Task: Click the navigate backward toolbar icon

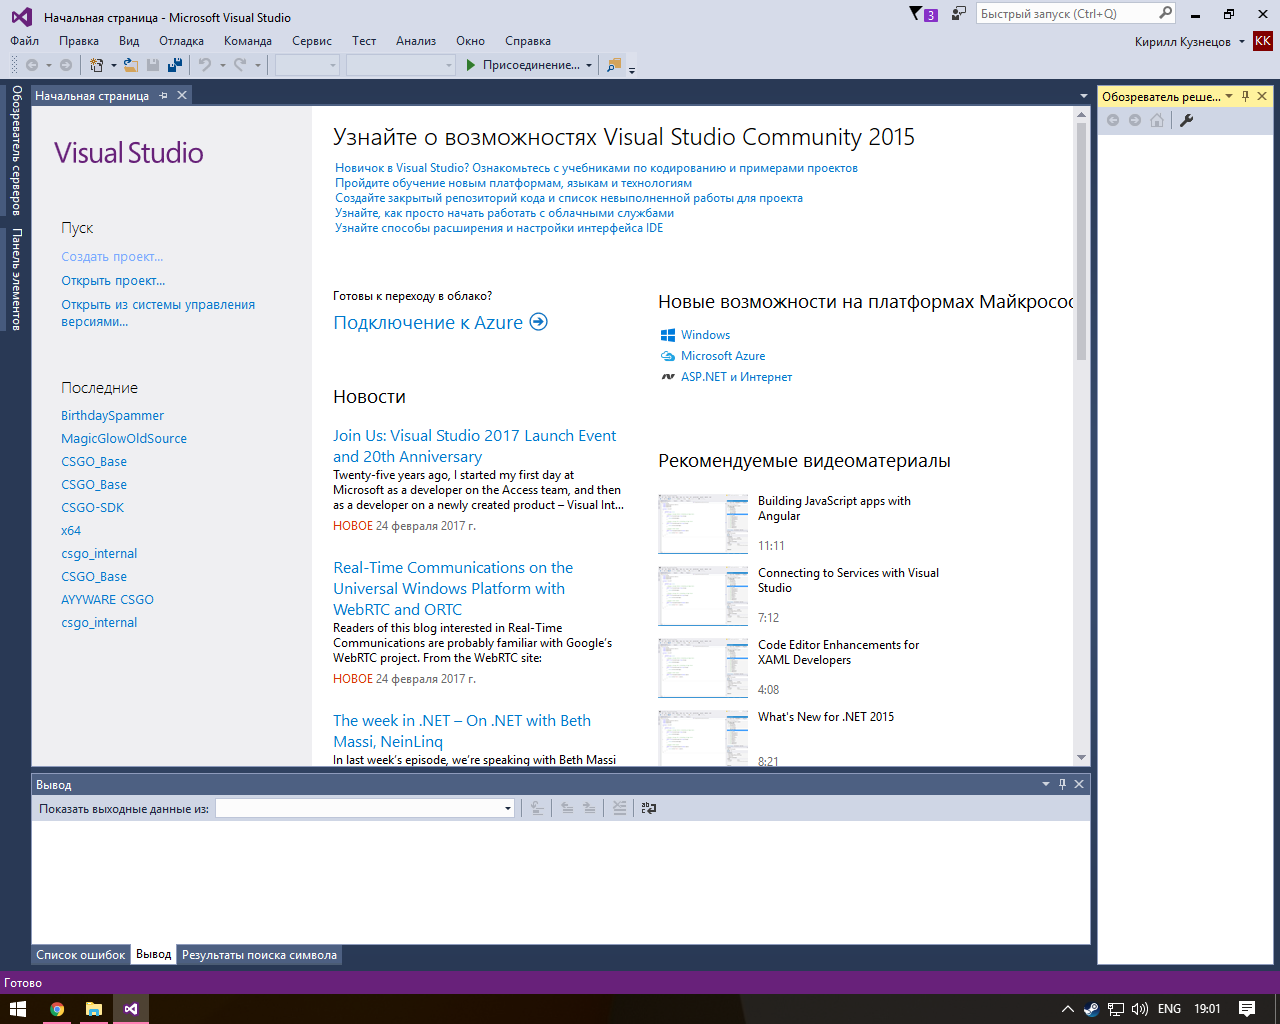Action: [32, 65]
